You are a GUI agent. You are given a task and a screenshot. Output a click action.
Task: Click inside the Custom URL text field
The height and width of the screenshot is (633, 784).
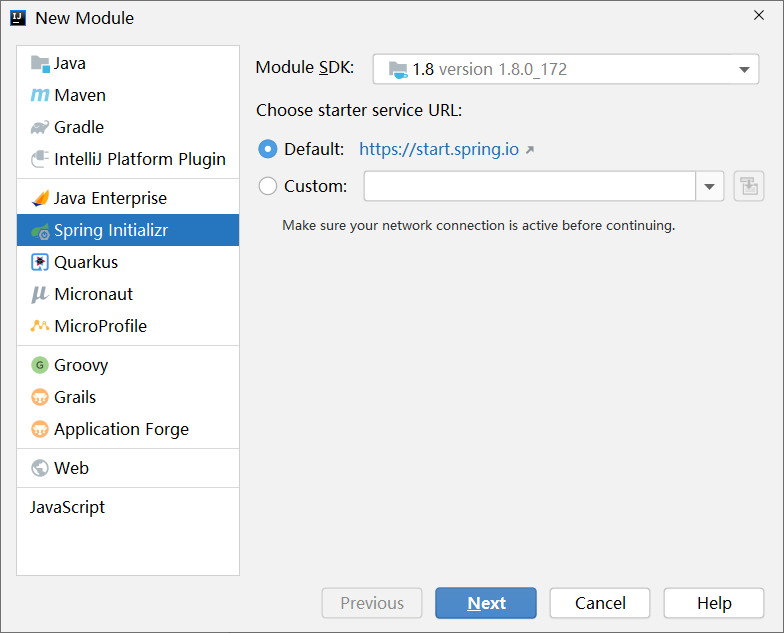(530, 186)
